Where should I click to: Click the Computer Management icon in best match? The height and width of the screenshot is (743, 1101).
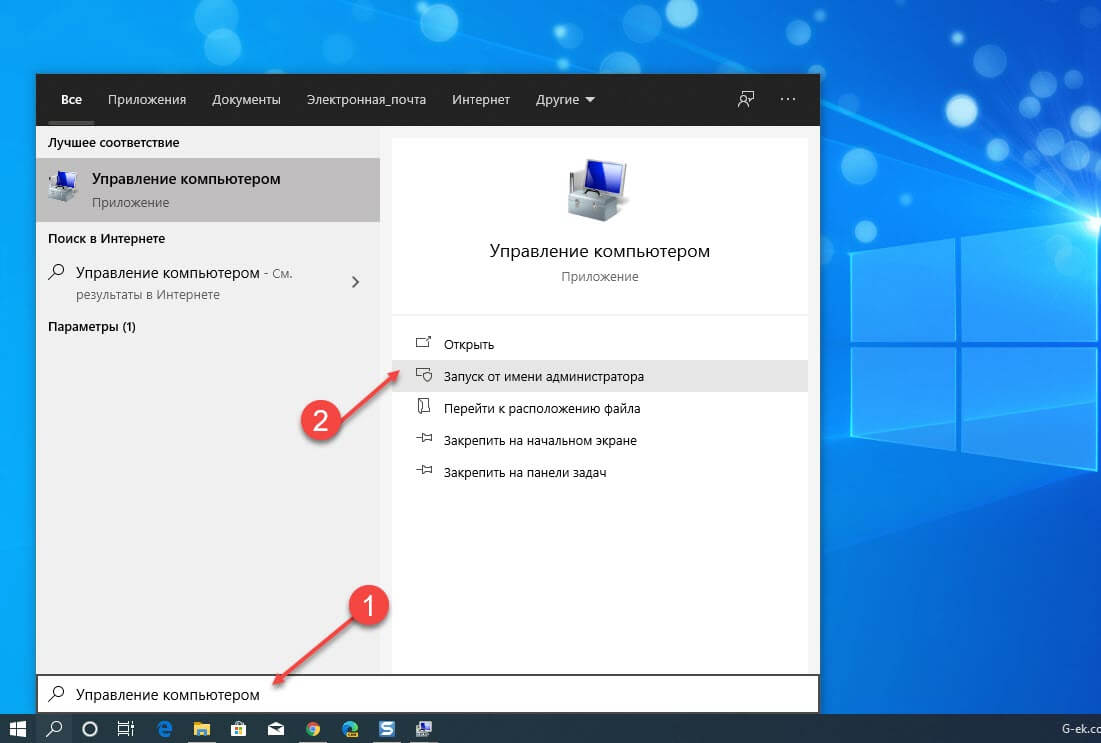click(63, 186)
